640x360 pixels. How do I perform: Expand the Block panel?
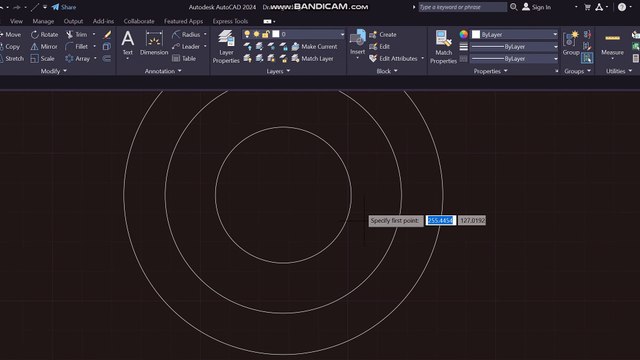(x=387, y=71)
